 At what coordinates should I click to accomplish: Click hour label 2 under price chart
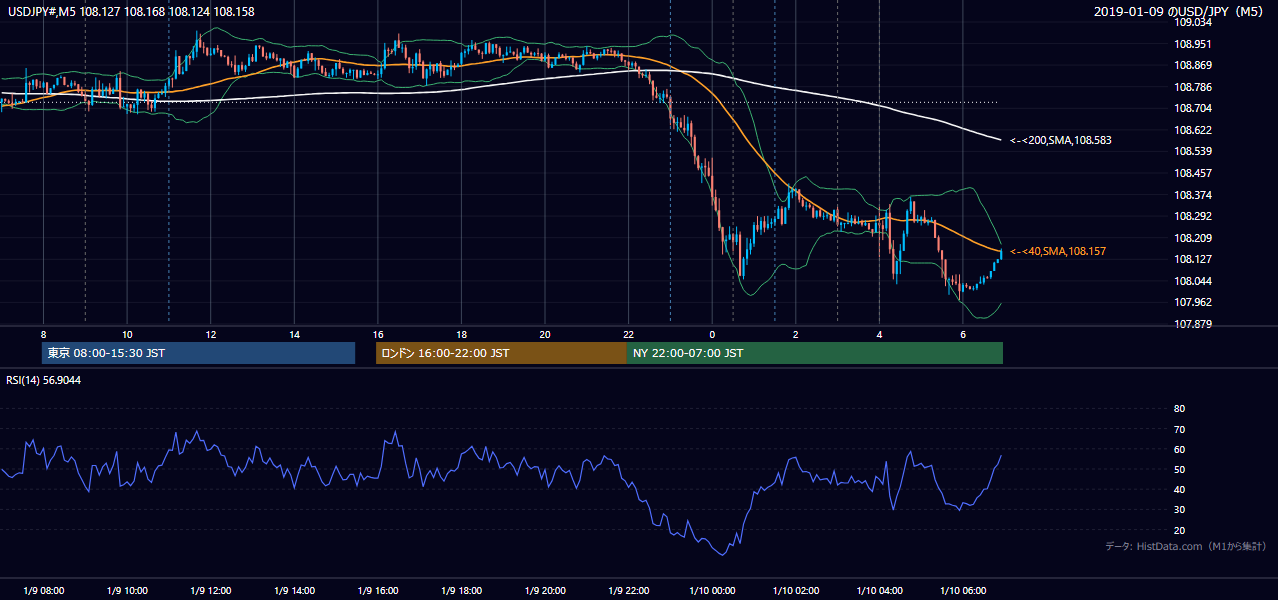[795, 334]
